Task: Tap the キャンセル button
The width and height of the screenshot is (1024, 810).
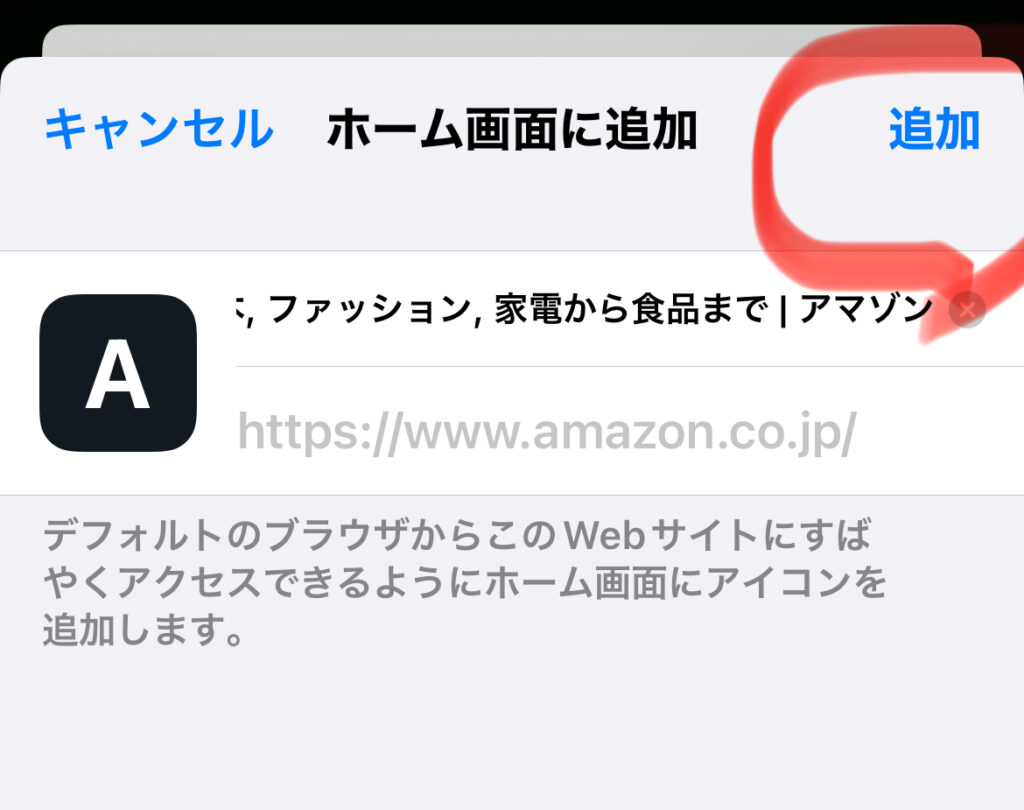Action: (x=159, y=129)
